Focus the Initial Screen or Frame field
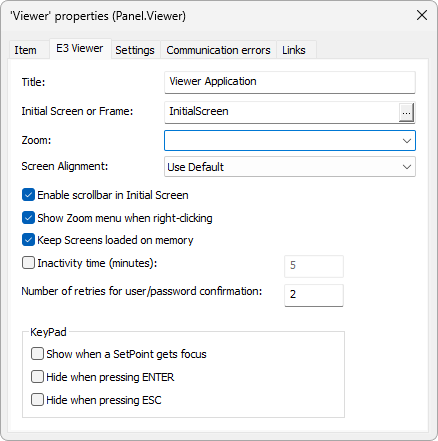The image size is (438, 441). click(x=282, y=112)
